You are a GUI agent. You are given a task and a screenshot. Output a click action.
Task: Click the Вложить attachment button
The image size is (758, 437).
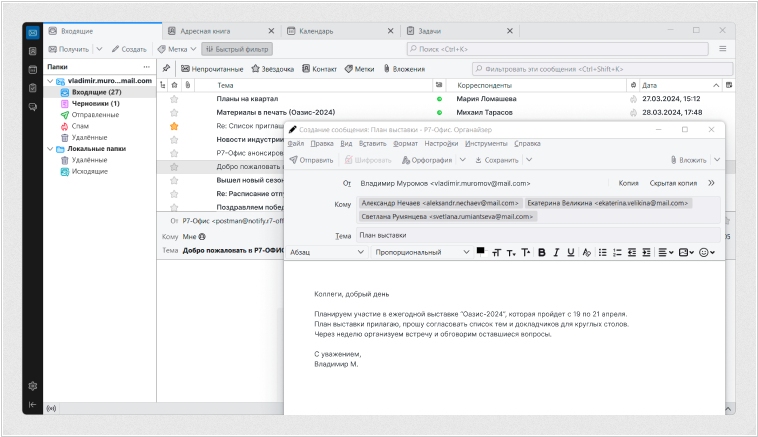point(687,160)
